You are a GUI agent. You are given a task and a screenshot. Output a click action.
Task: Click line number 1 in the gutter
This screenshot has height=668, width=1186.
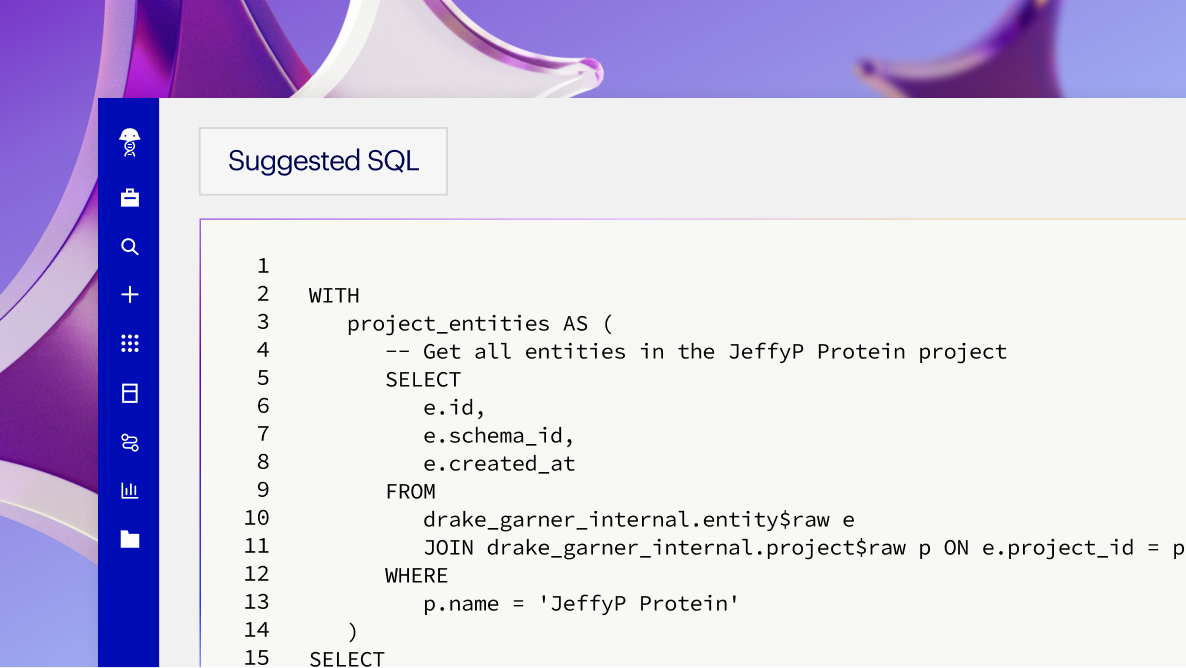263,266
